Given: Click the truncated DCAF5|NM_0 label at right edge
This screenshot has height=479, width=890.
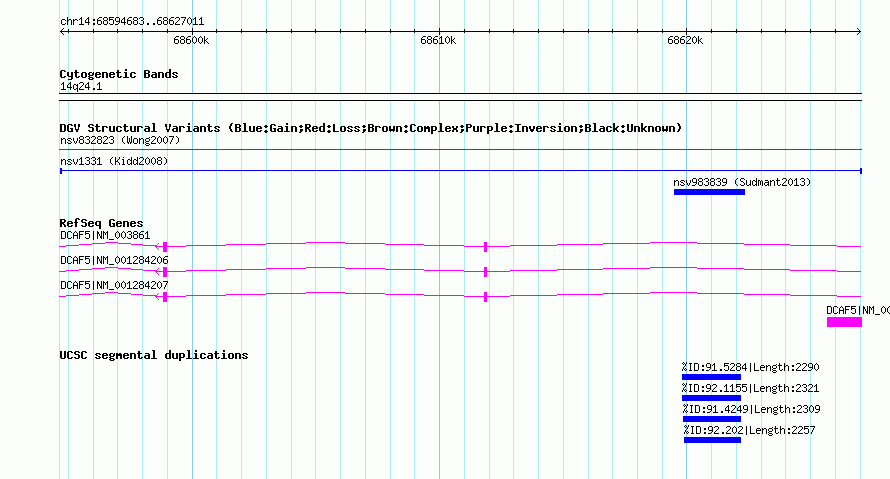Looking at the screenshot, I should point(858,310).
